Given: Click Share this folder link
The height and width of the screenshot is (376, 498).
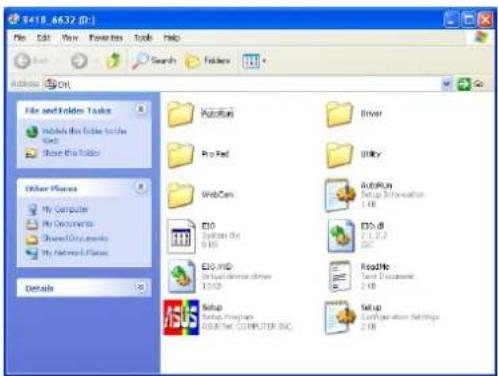Looking at the screenshot, I should click(x=71, y=153).
